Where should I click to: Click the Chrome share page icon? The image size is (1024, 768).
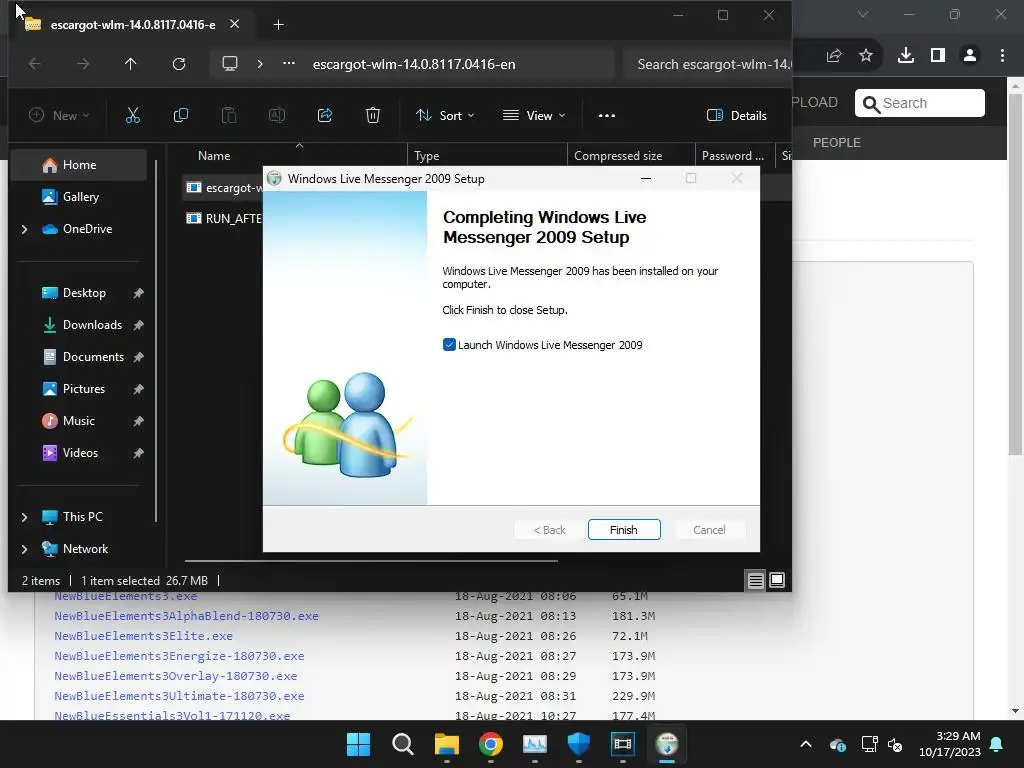coord(834,56)
